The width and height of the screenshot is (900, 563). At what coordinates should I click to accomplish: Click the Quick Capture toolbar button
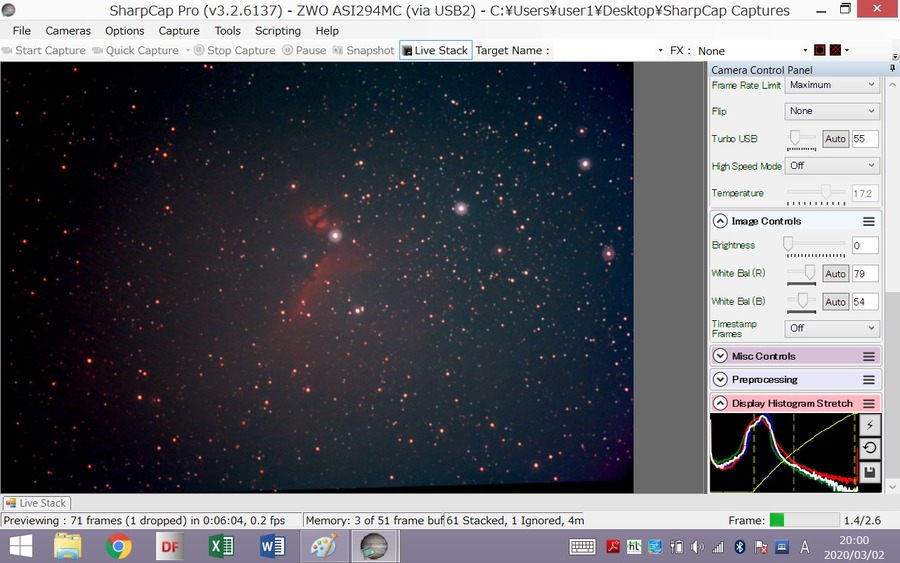pyautogui.click(x=135, y=51)
